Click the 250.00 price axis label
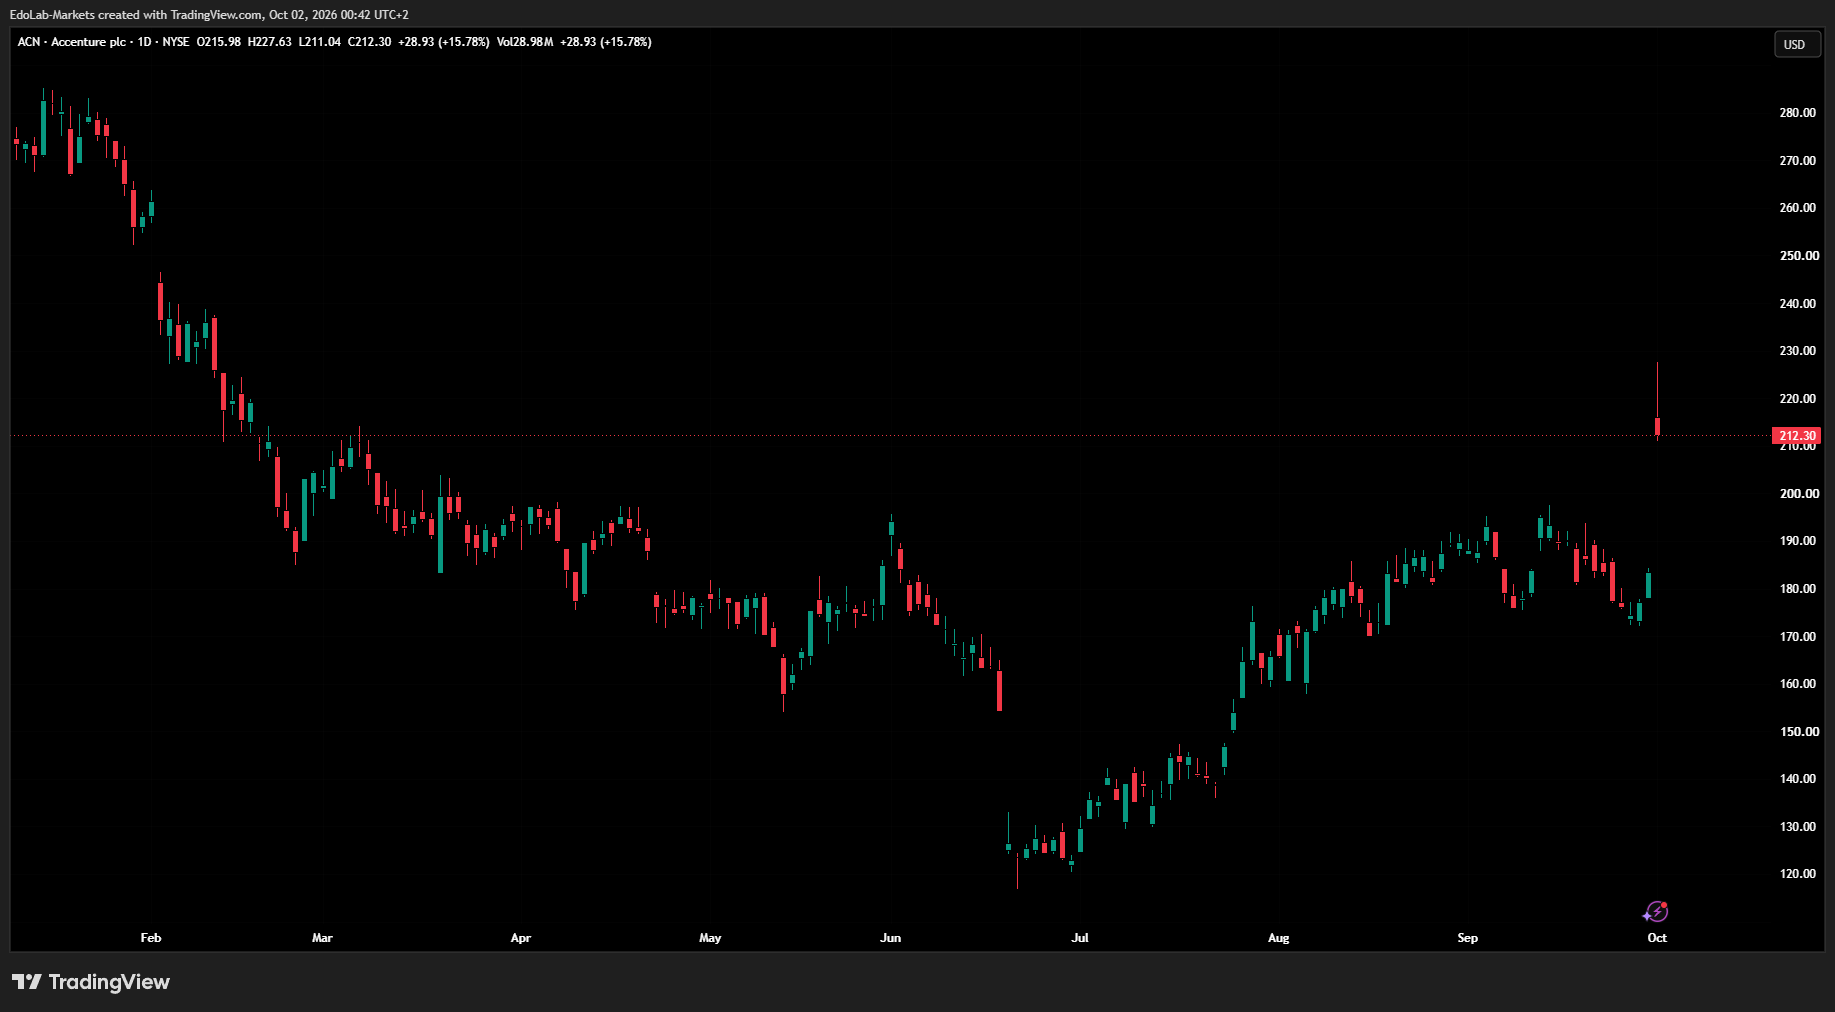 pyautogui.click(x=1797, y=256)
